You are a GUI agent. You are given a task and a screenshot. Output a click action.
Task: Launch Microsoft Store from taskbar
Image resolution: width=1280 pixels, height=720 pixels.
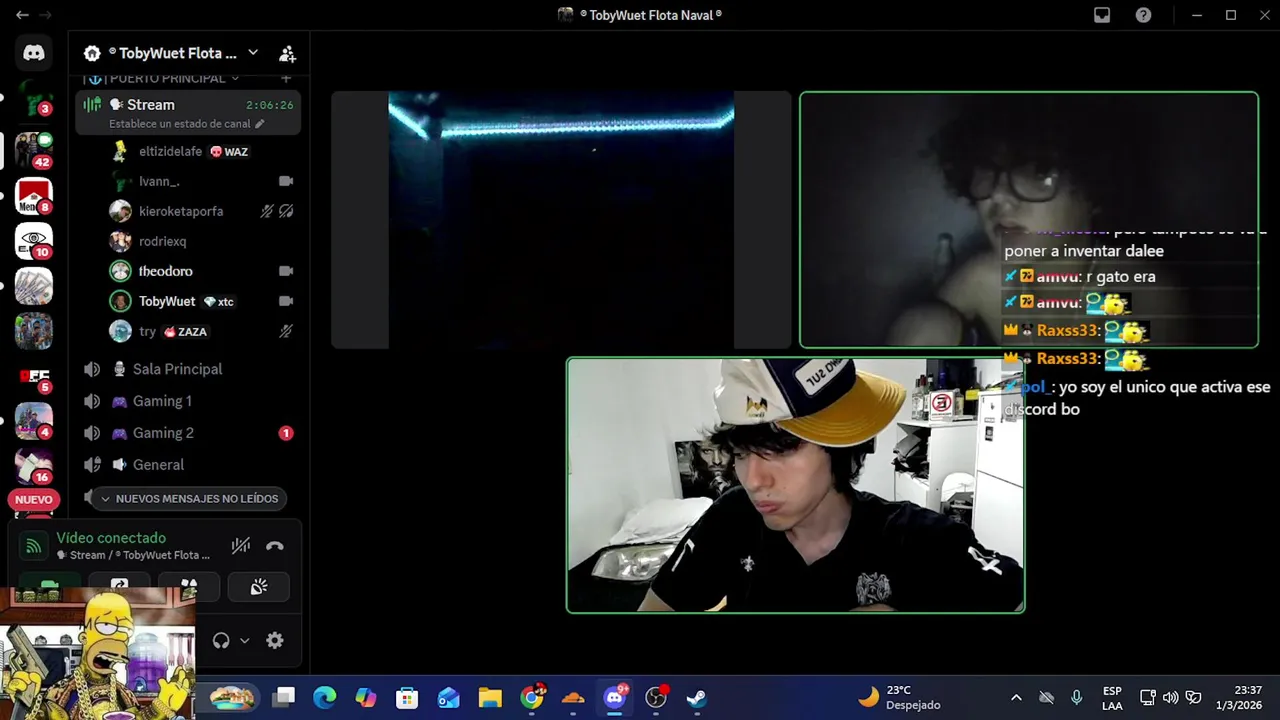(407, 697)
